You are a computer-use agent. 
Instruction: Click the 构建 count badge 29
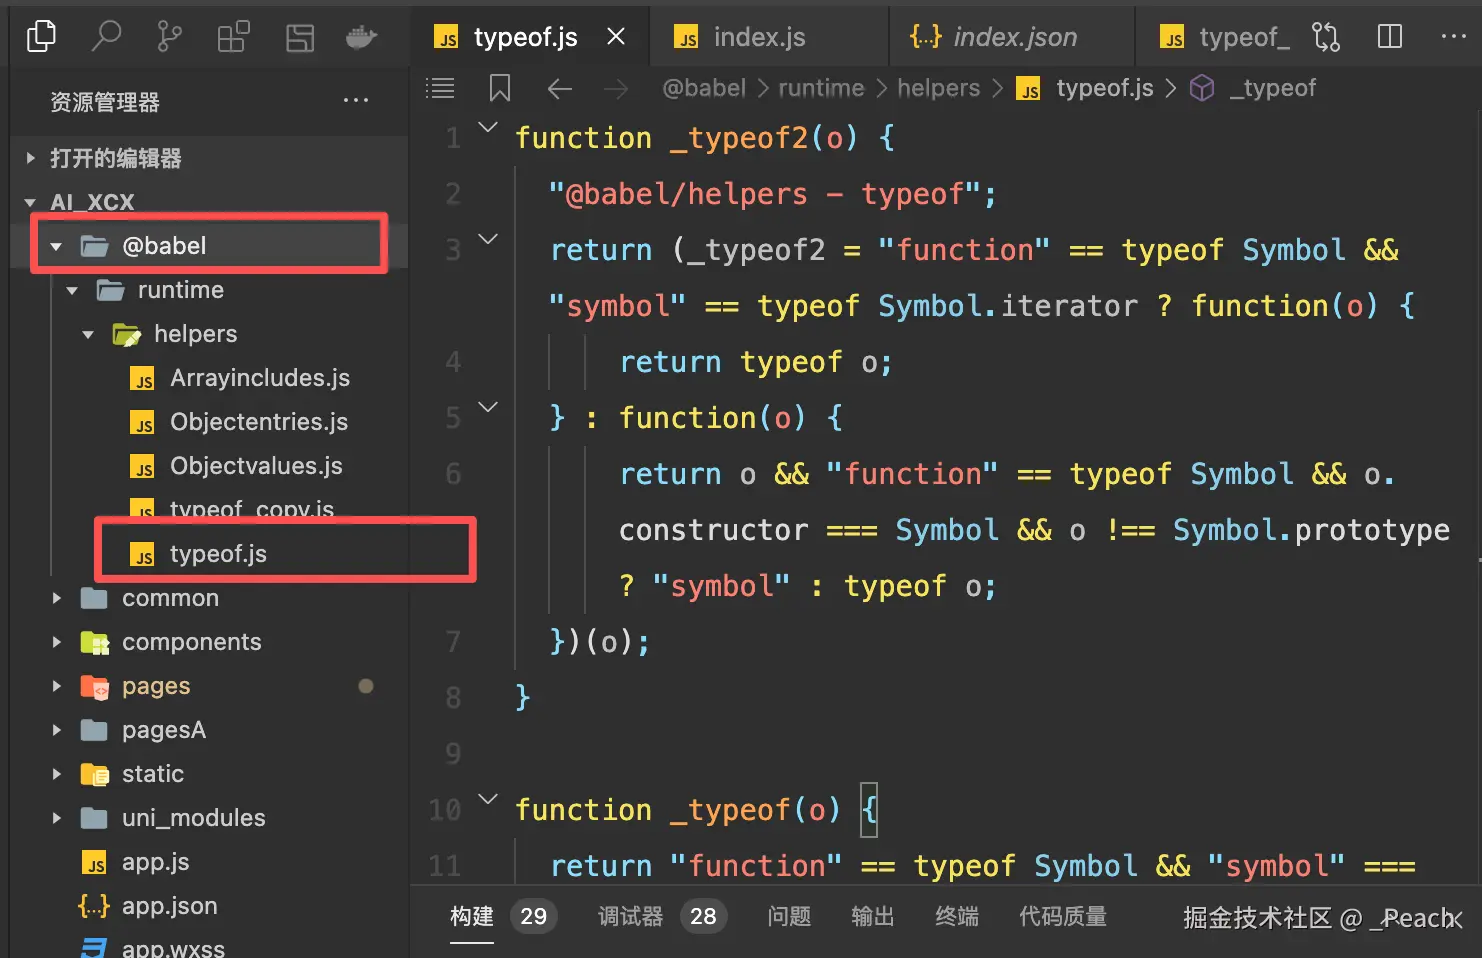(533, 916)
